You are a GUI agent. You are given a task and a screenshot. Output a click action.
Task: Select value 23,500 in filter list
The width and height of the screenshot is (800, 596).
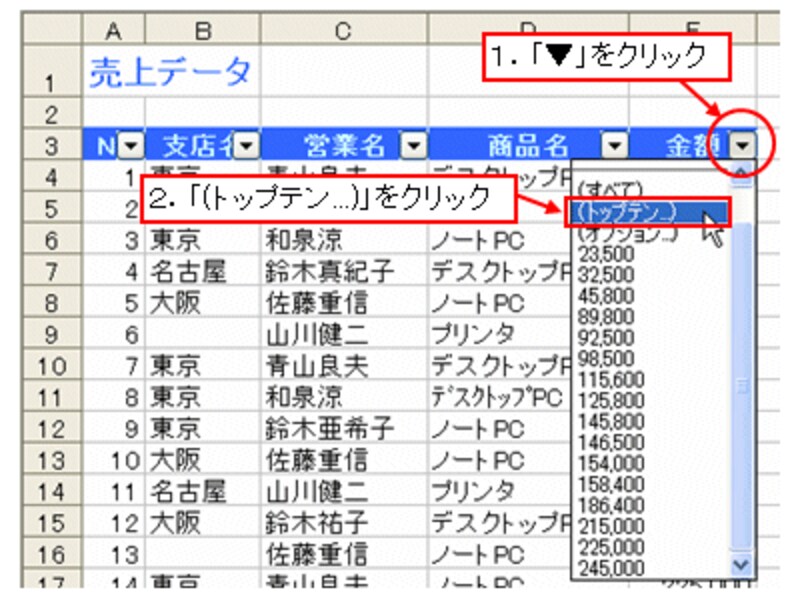click(606, 254)
